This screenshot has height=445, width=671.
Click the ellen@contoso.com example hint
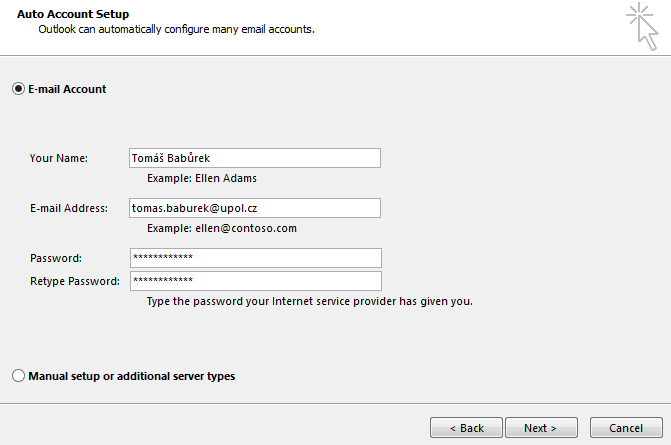(221, 228)
